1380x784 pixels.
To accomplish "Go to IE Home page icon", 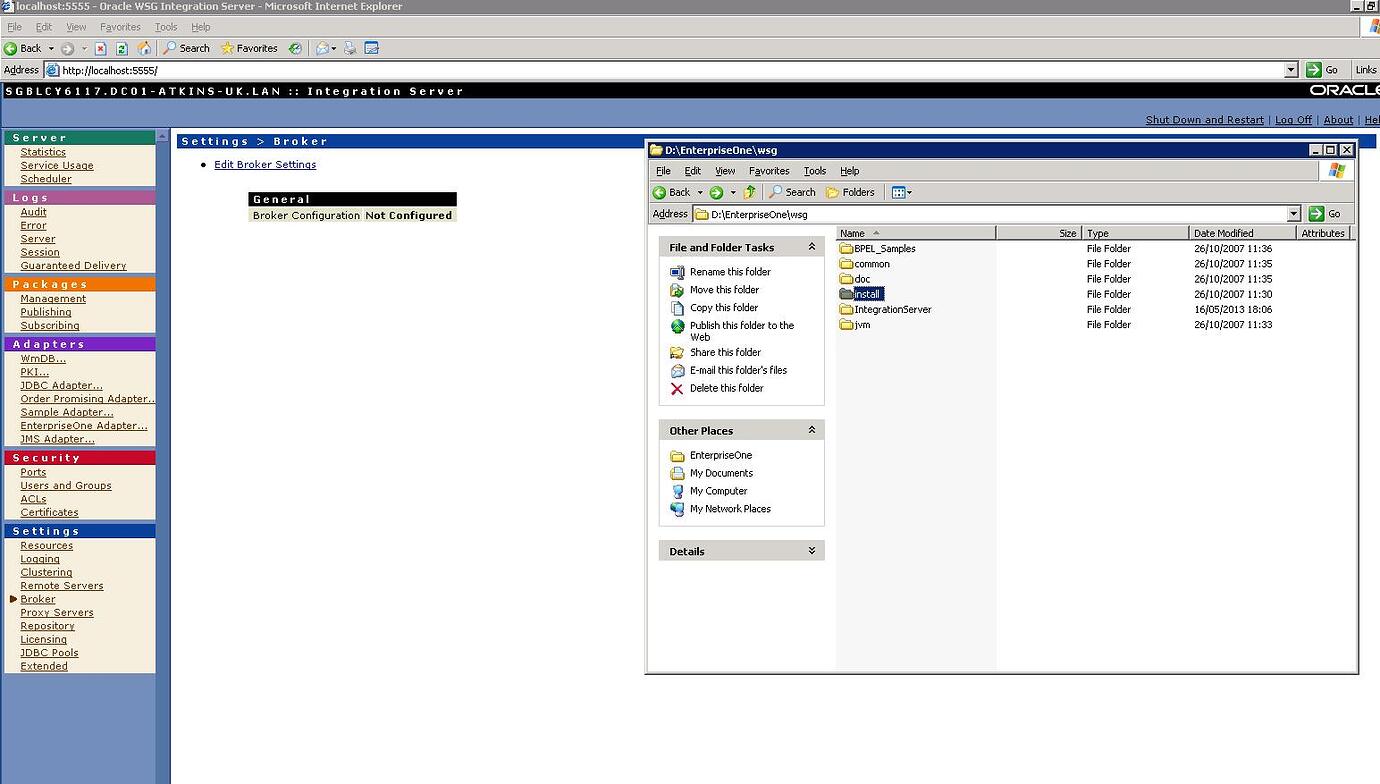I will 144,48.
